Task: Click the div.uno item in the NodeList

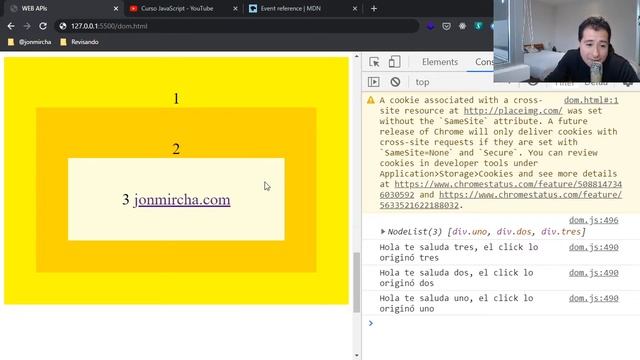Action: pos(469,231)
